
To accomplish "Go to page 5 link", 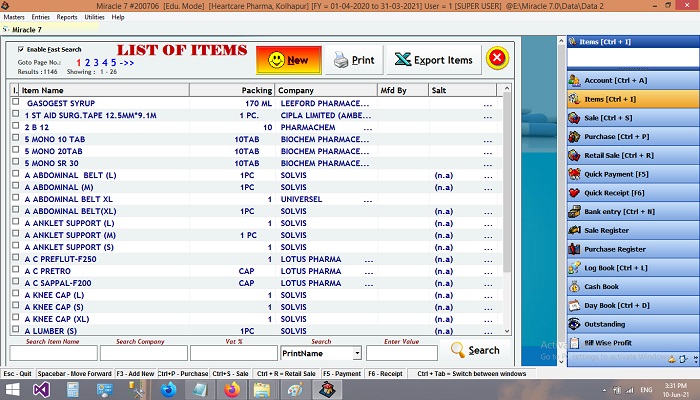I will 114,63.
